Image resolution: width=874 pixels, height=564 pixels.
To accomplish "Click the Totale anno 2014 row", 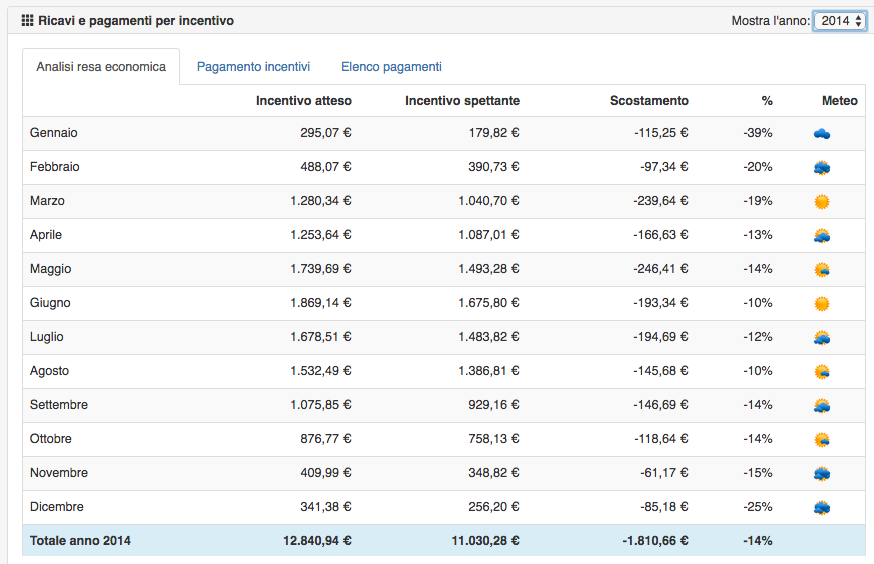I will [80, 541].
